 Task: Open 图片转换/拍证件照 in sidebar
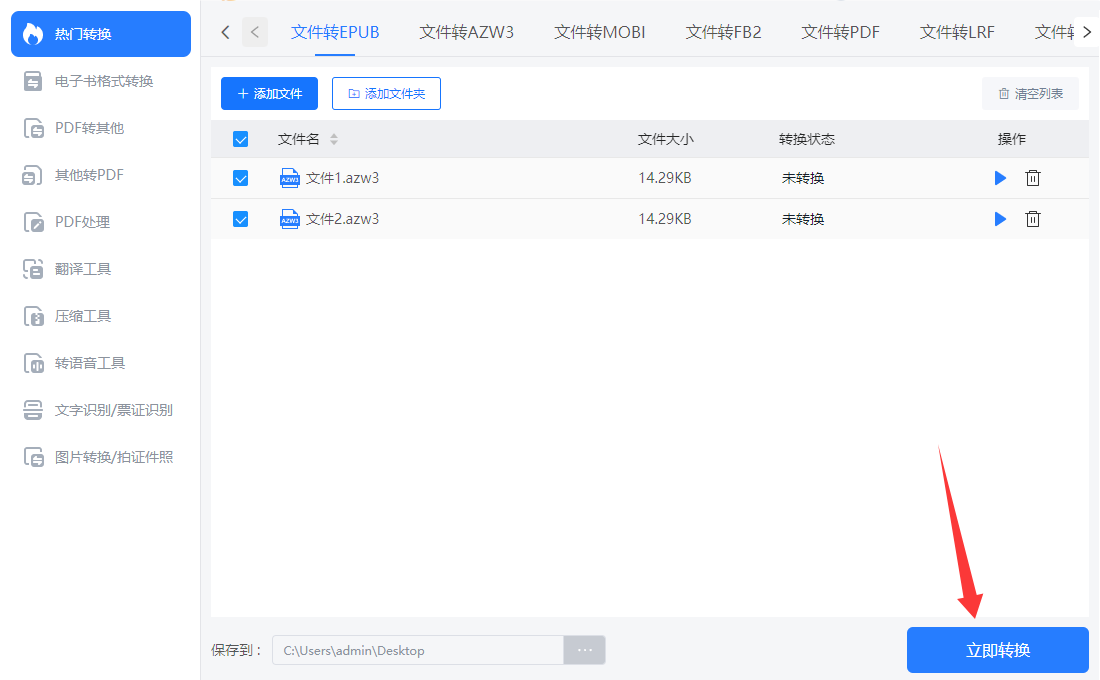click(100, 458)
